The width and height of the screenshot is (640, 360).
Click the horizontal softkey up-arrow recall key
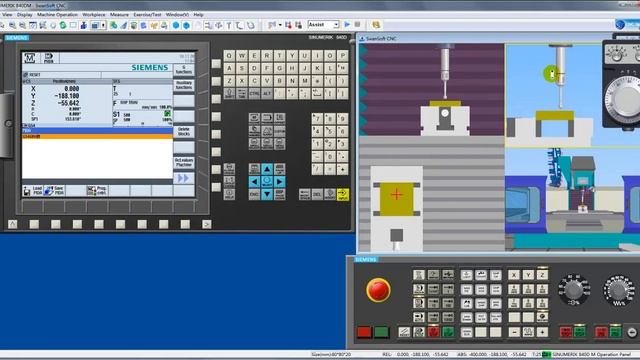coord(13,224)
